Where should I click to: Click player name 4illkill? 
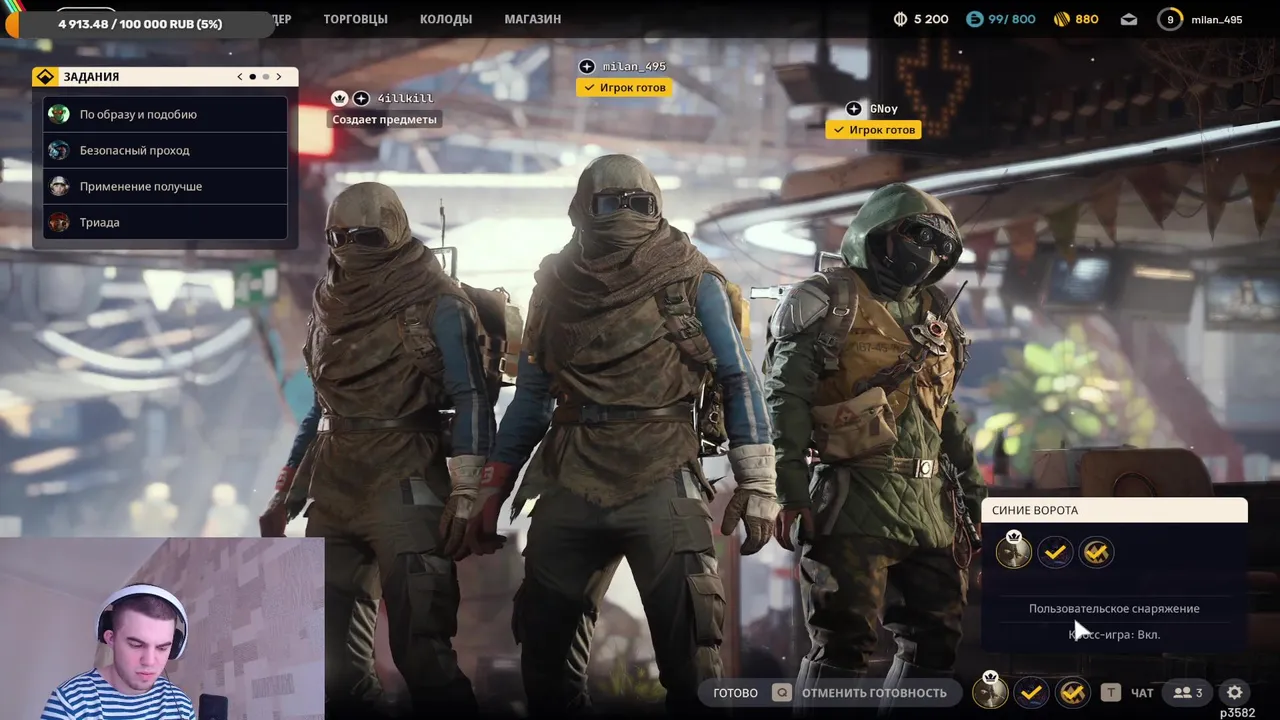(x=405, y=98)
